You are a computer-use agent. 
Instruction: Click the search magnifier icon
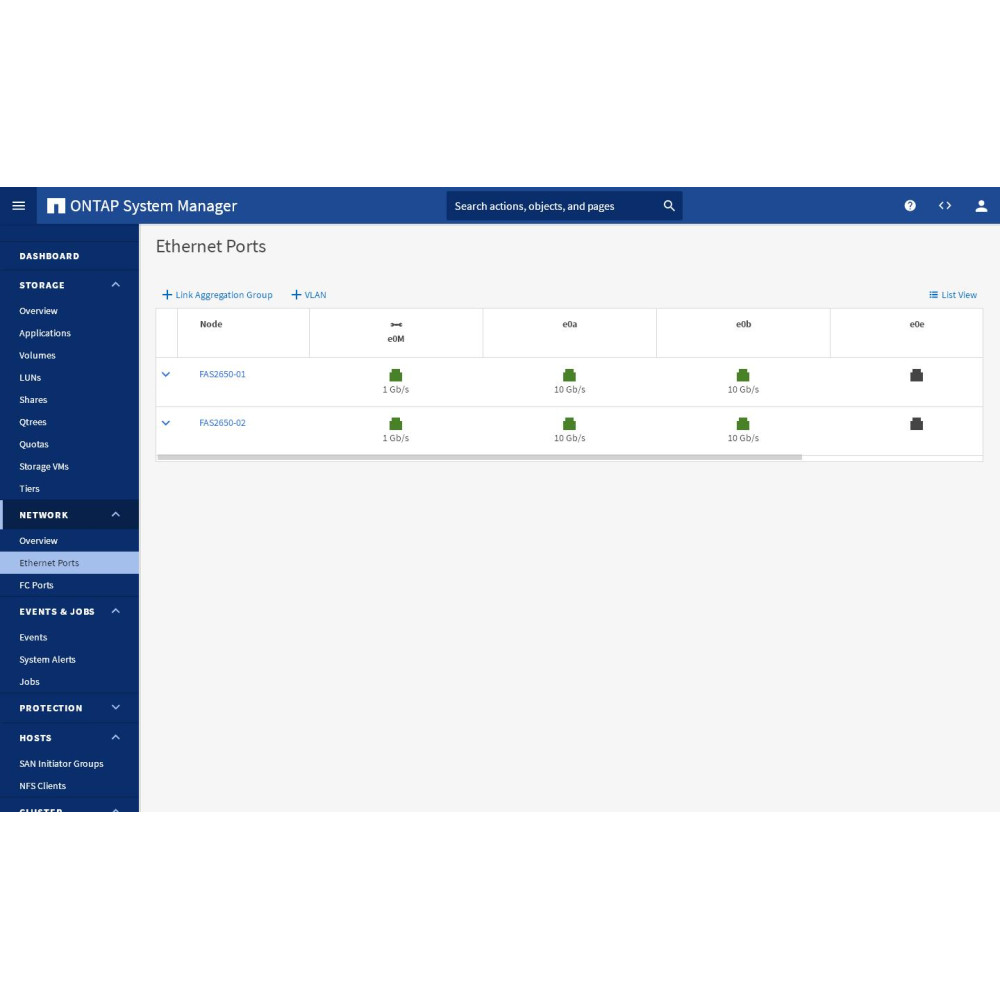[x=669, y=206]
